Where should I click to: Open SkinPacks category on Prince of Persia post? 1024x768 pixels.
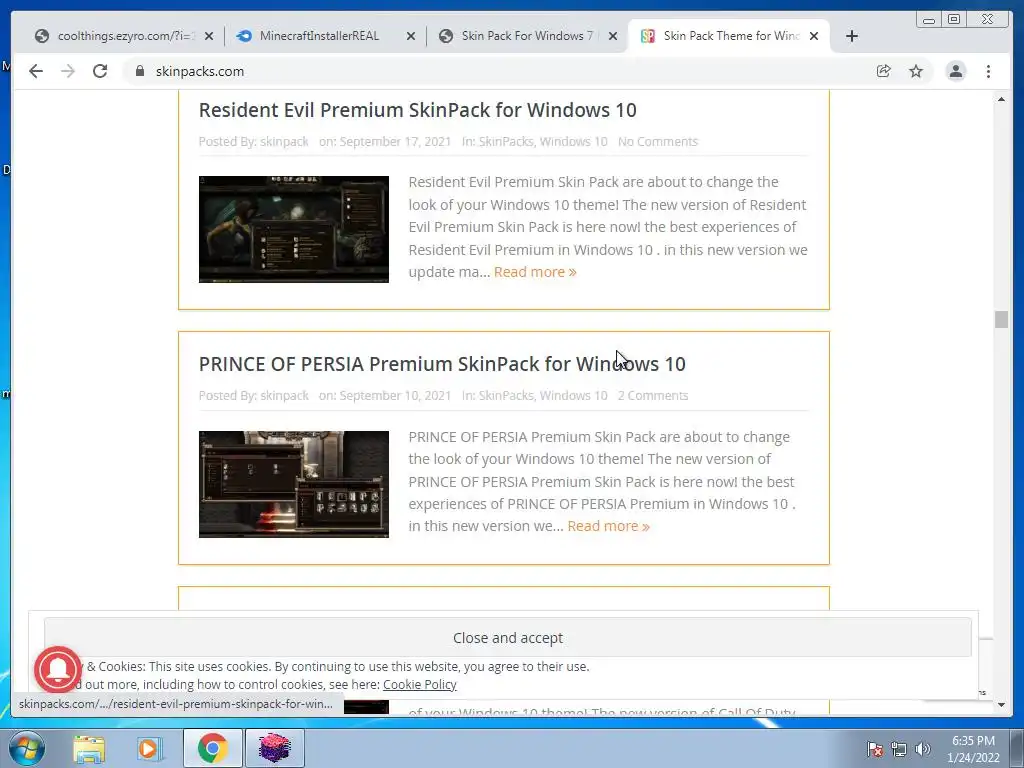pos(506,395)
